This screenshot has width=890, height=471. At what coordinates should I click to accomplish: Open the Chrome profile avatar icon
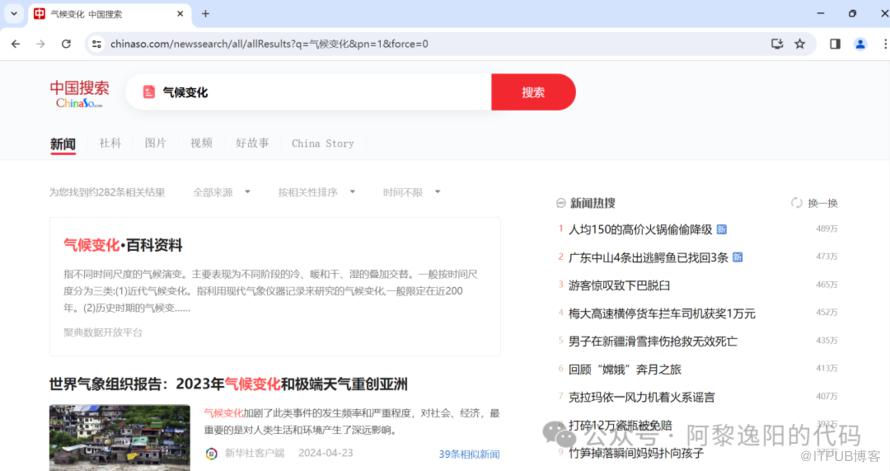(x=860, y=44)
